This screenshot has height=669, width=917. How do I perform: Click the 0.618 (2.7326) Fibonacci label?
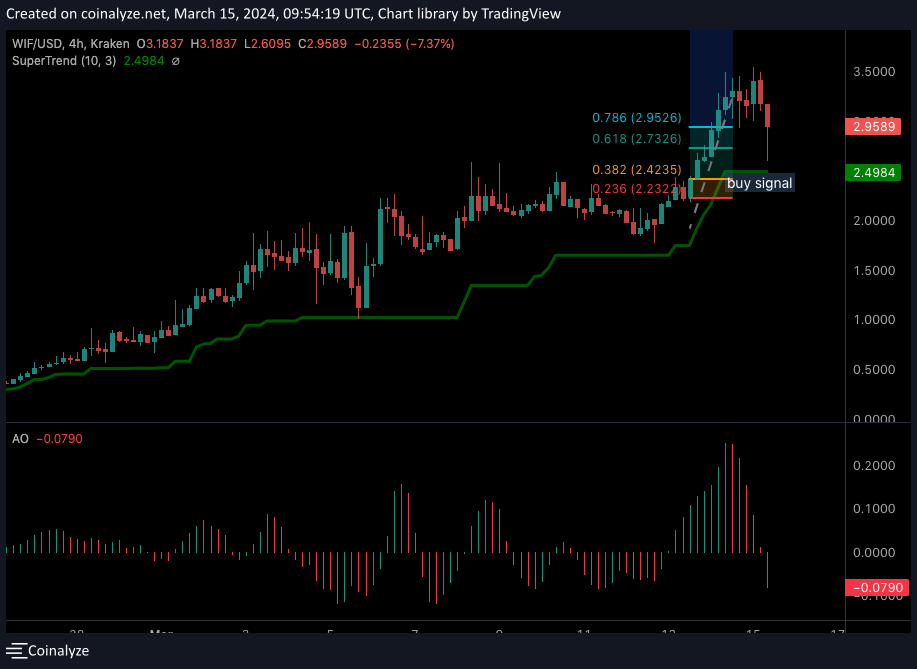[637, 139]
